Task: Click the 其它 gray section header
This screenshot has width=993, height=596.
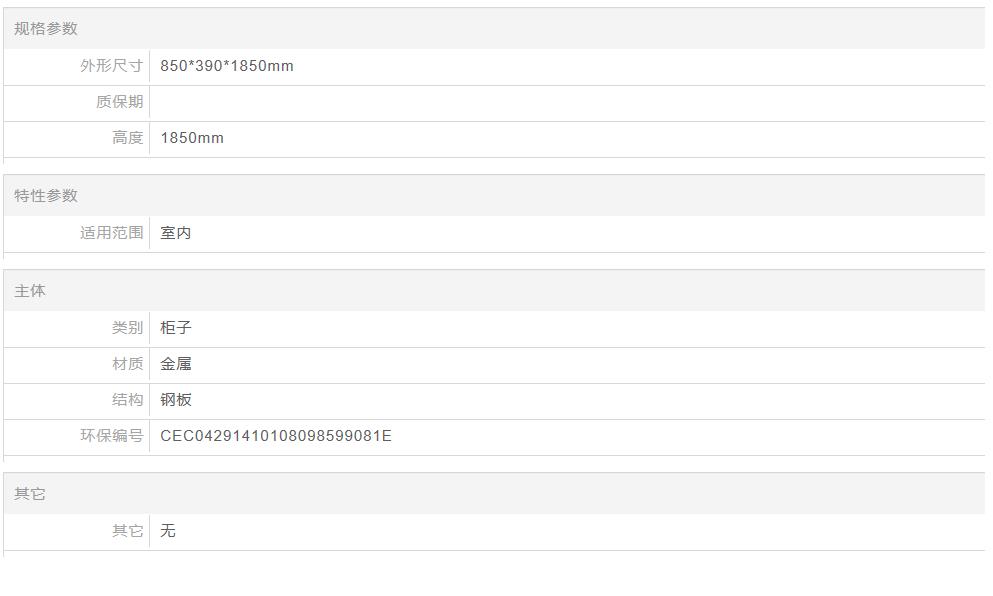Action: coord(30,494)
